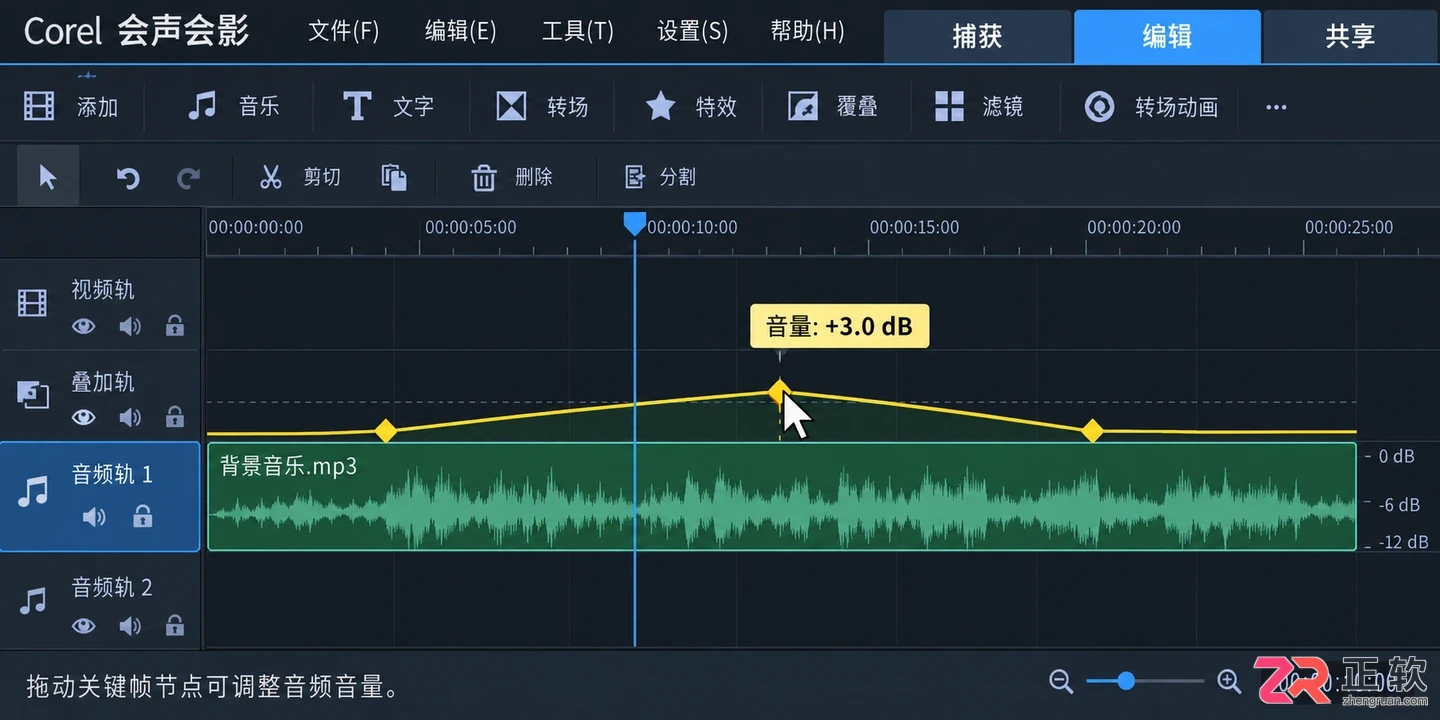Mute 音频轨 2 speaker
The image size is (1440, 720).
(x=130, y=626)
